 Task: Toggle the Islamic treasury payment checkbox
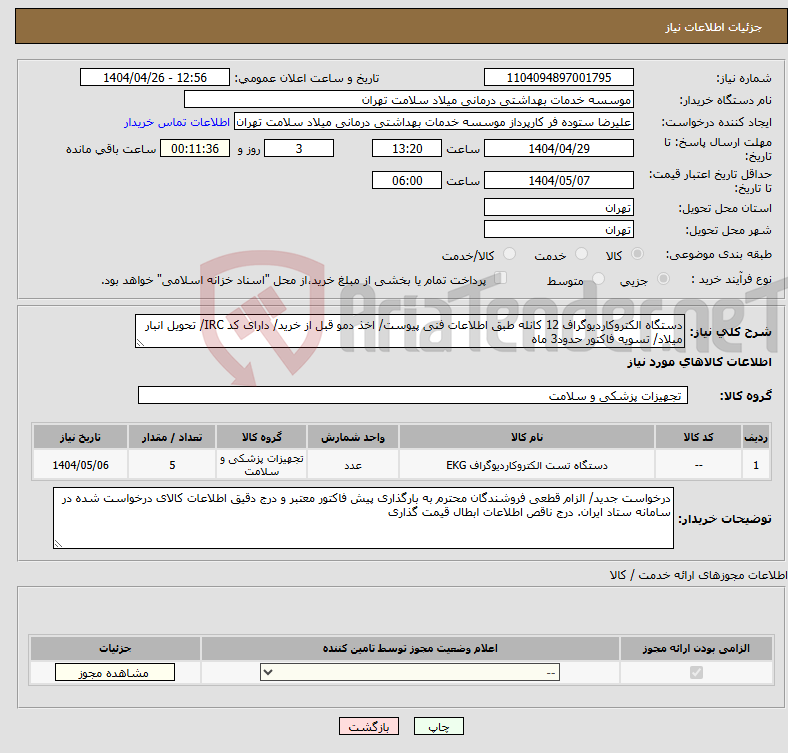[500, 278]
